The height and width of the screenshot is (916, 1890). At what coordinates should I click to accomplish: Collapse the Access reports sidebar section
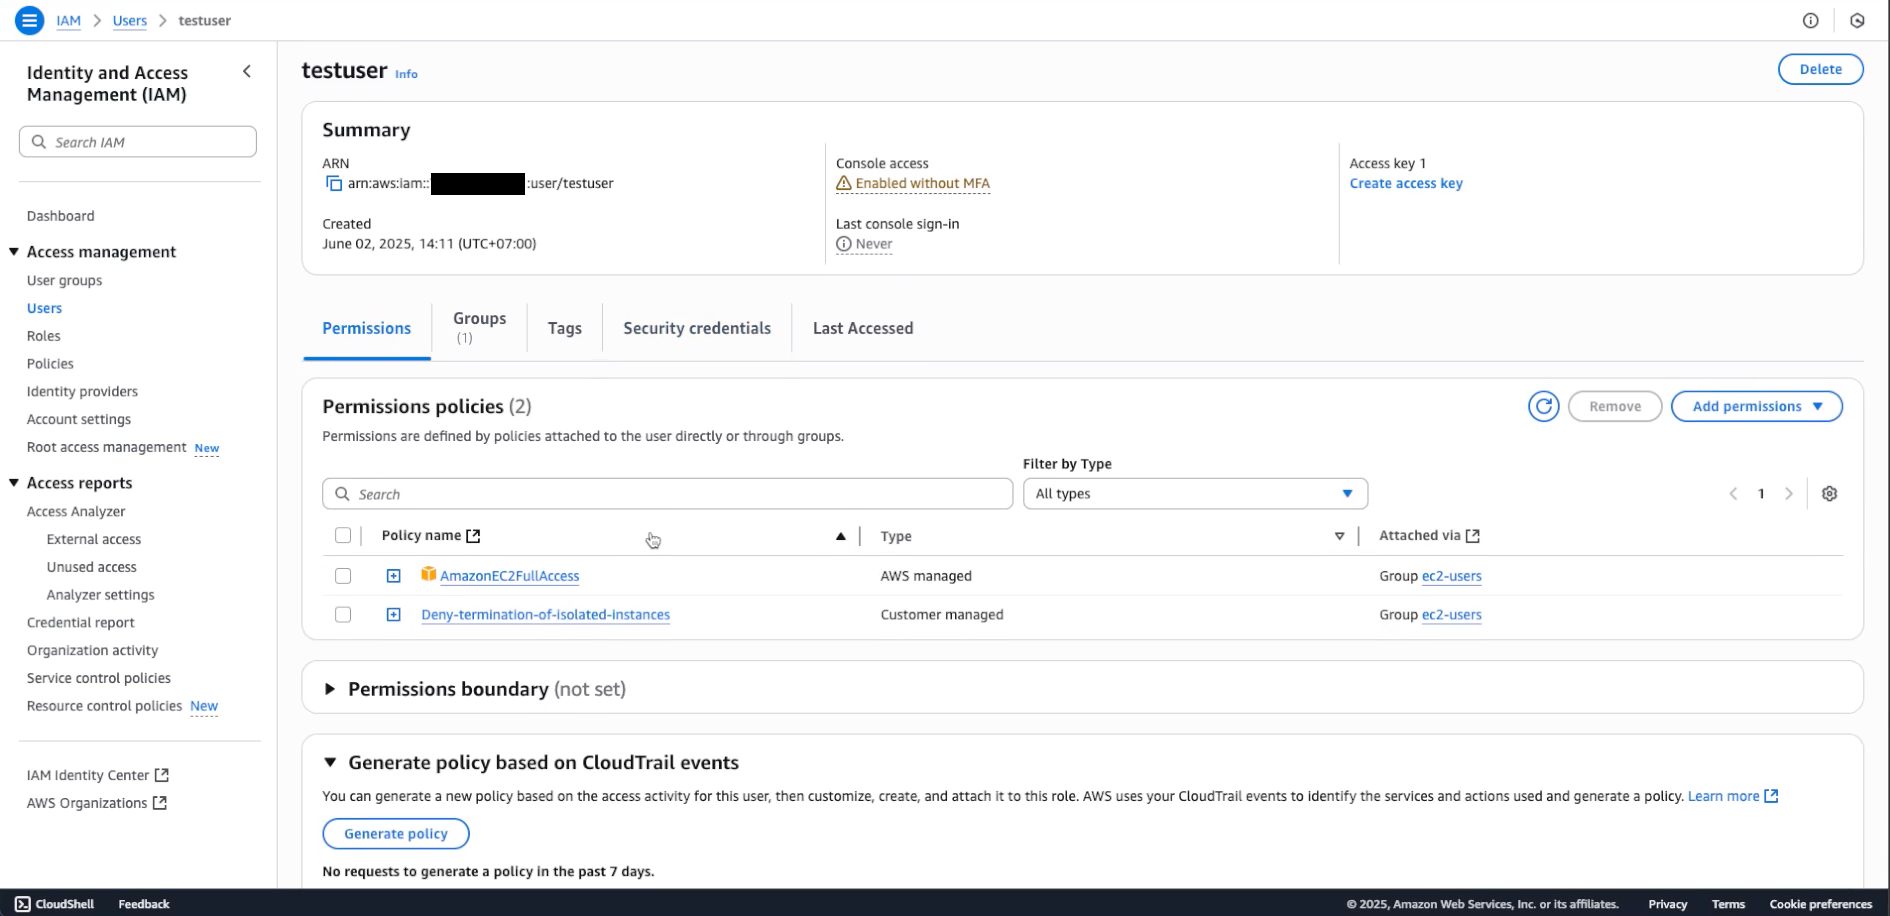pyautogui.click(x=14, y=483)
